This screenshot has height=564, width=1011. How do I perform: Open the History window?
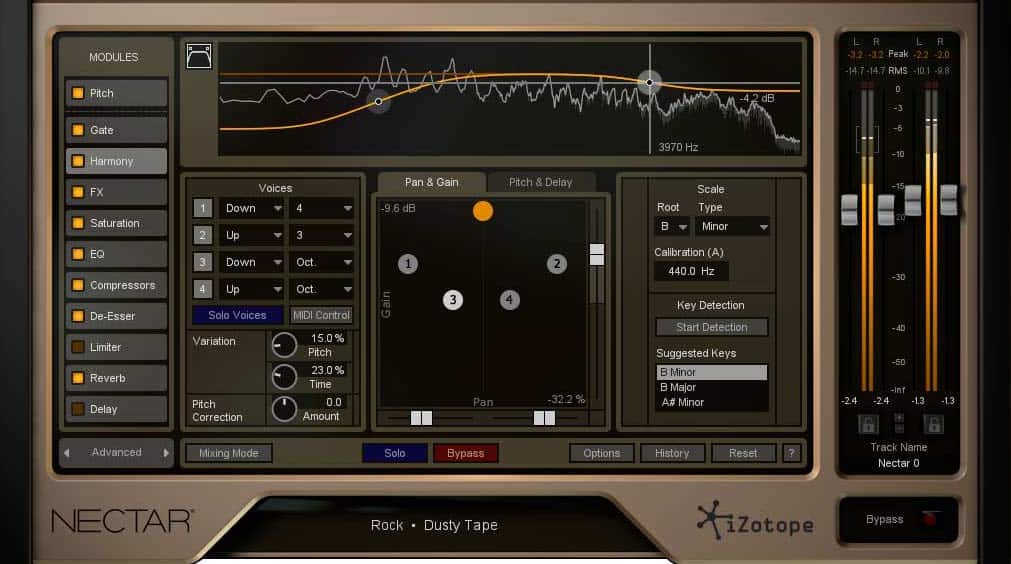coord(672,453)
